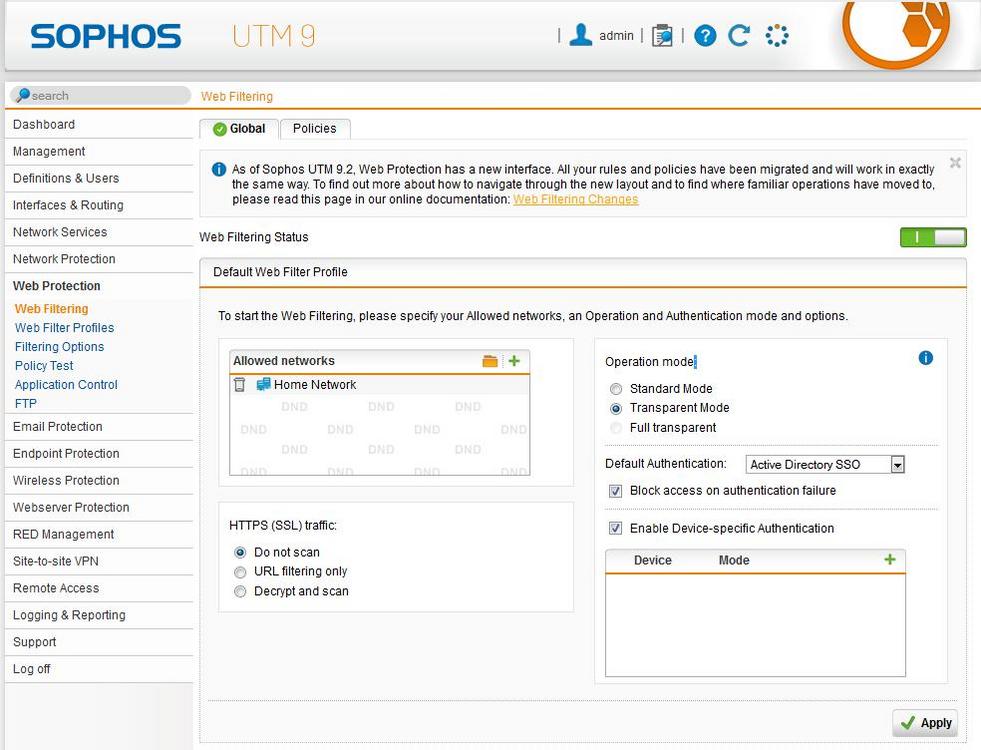The image size is (981, 750).
Task: Open RED Management menu
Action: point(99,534)
